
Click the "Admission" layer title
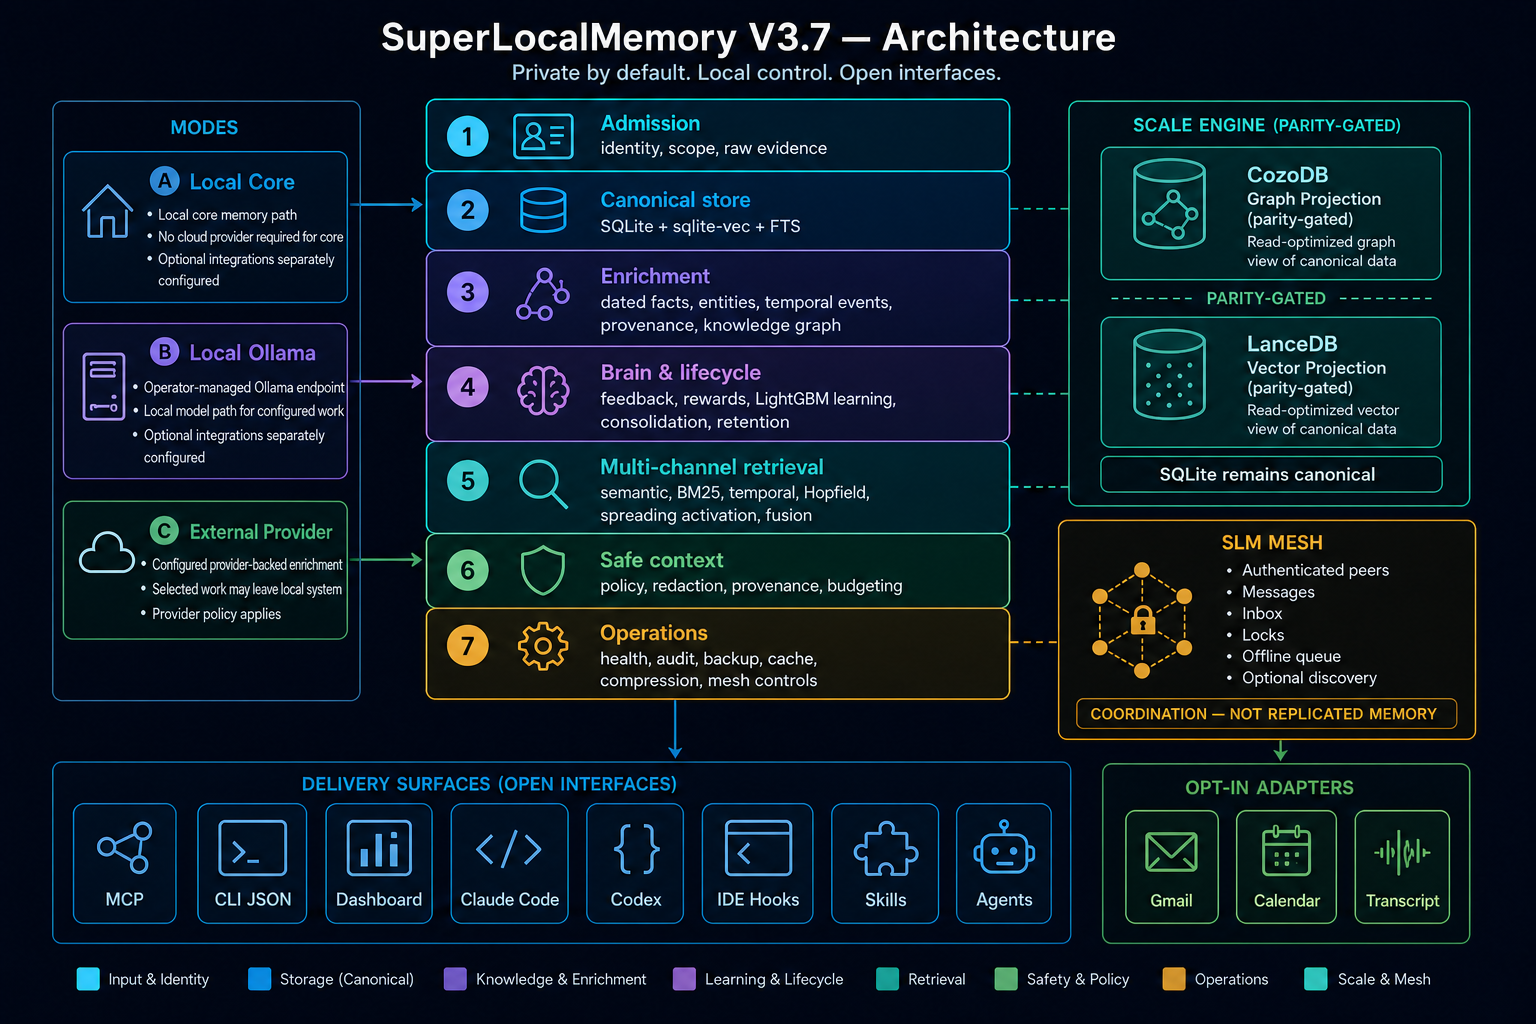[x=650, y=123]
